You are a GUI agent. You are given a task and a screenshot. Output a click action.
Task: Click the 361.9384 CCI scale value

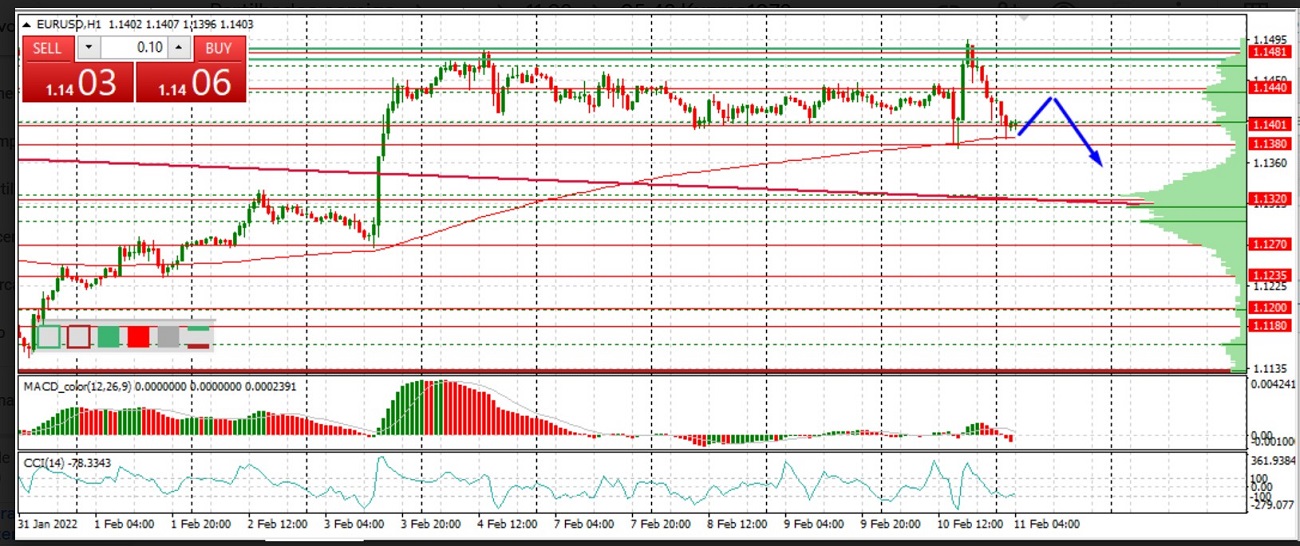[x=1273, y=461]
